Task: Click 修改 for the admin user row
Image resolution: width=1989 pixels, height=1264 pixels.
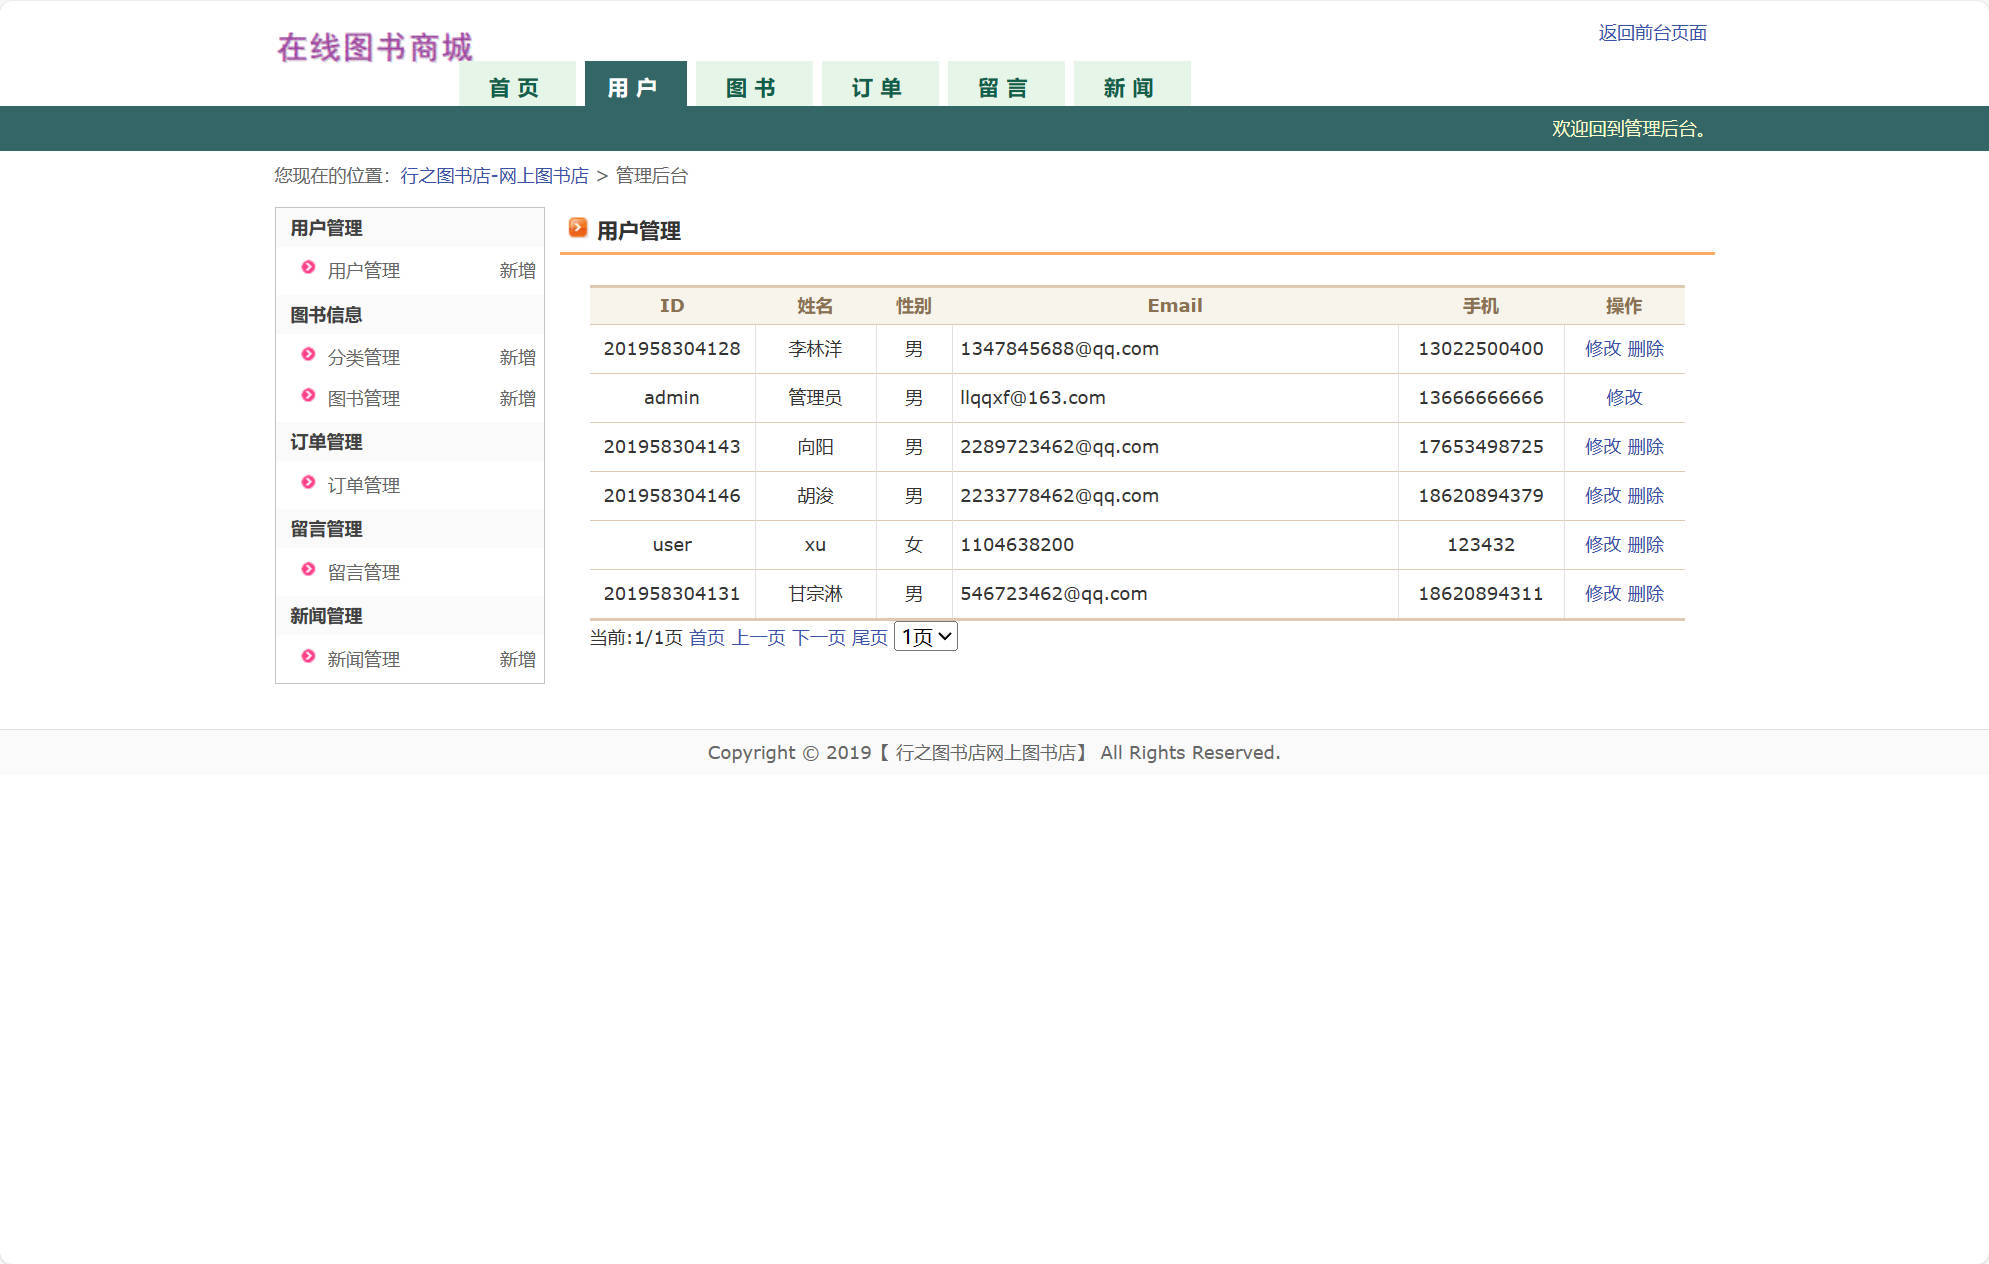Action: pyautogui.click(x=1623, y=397)
